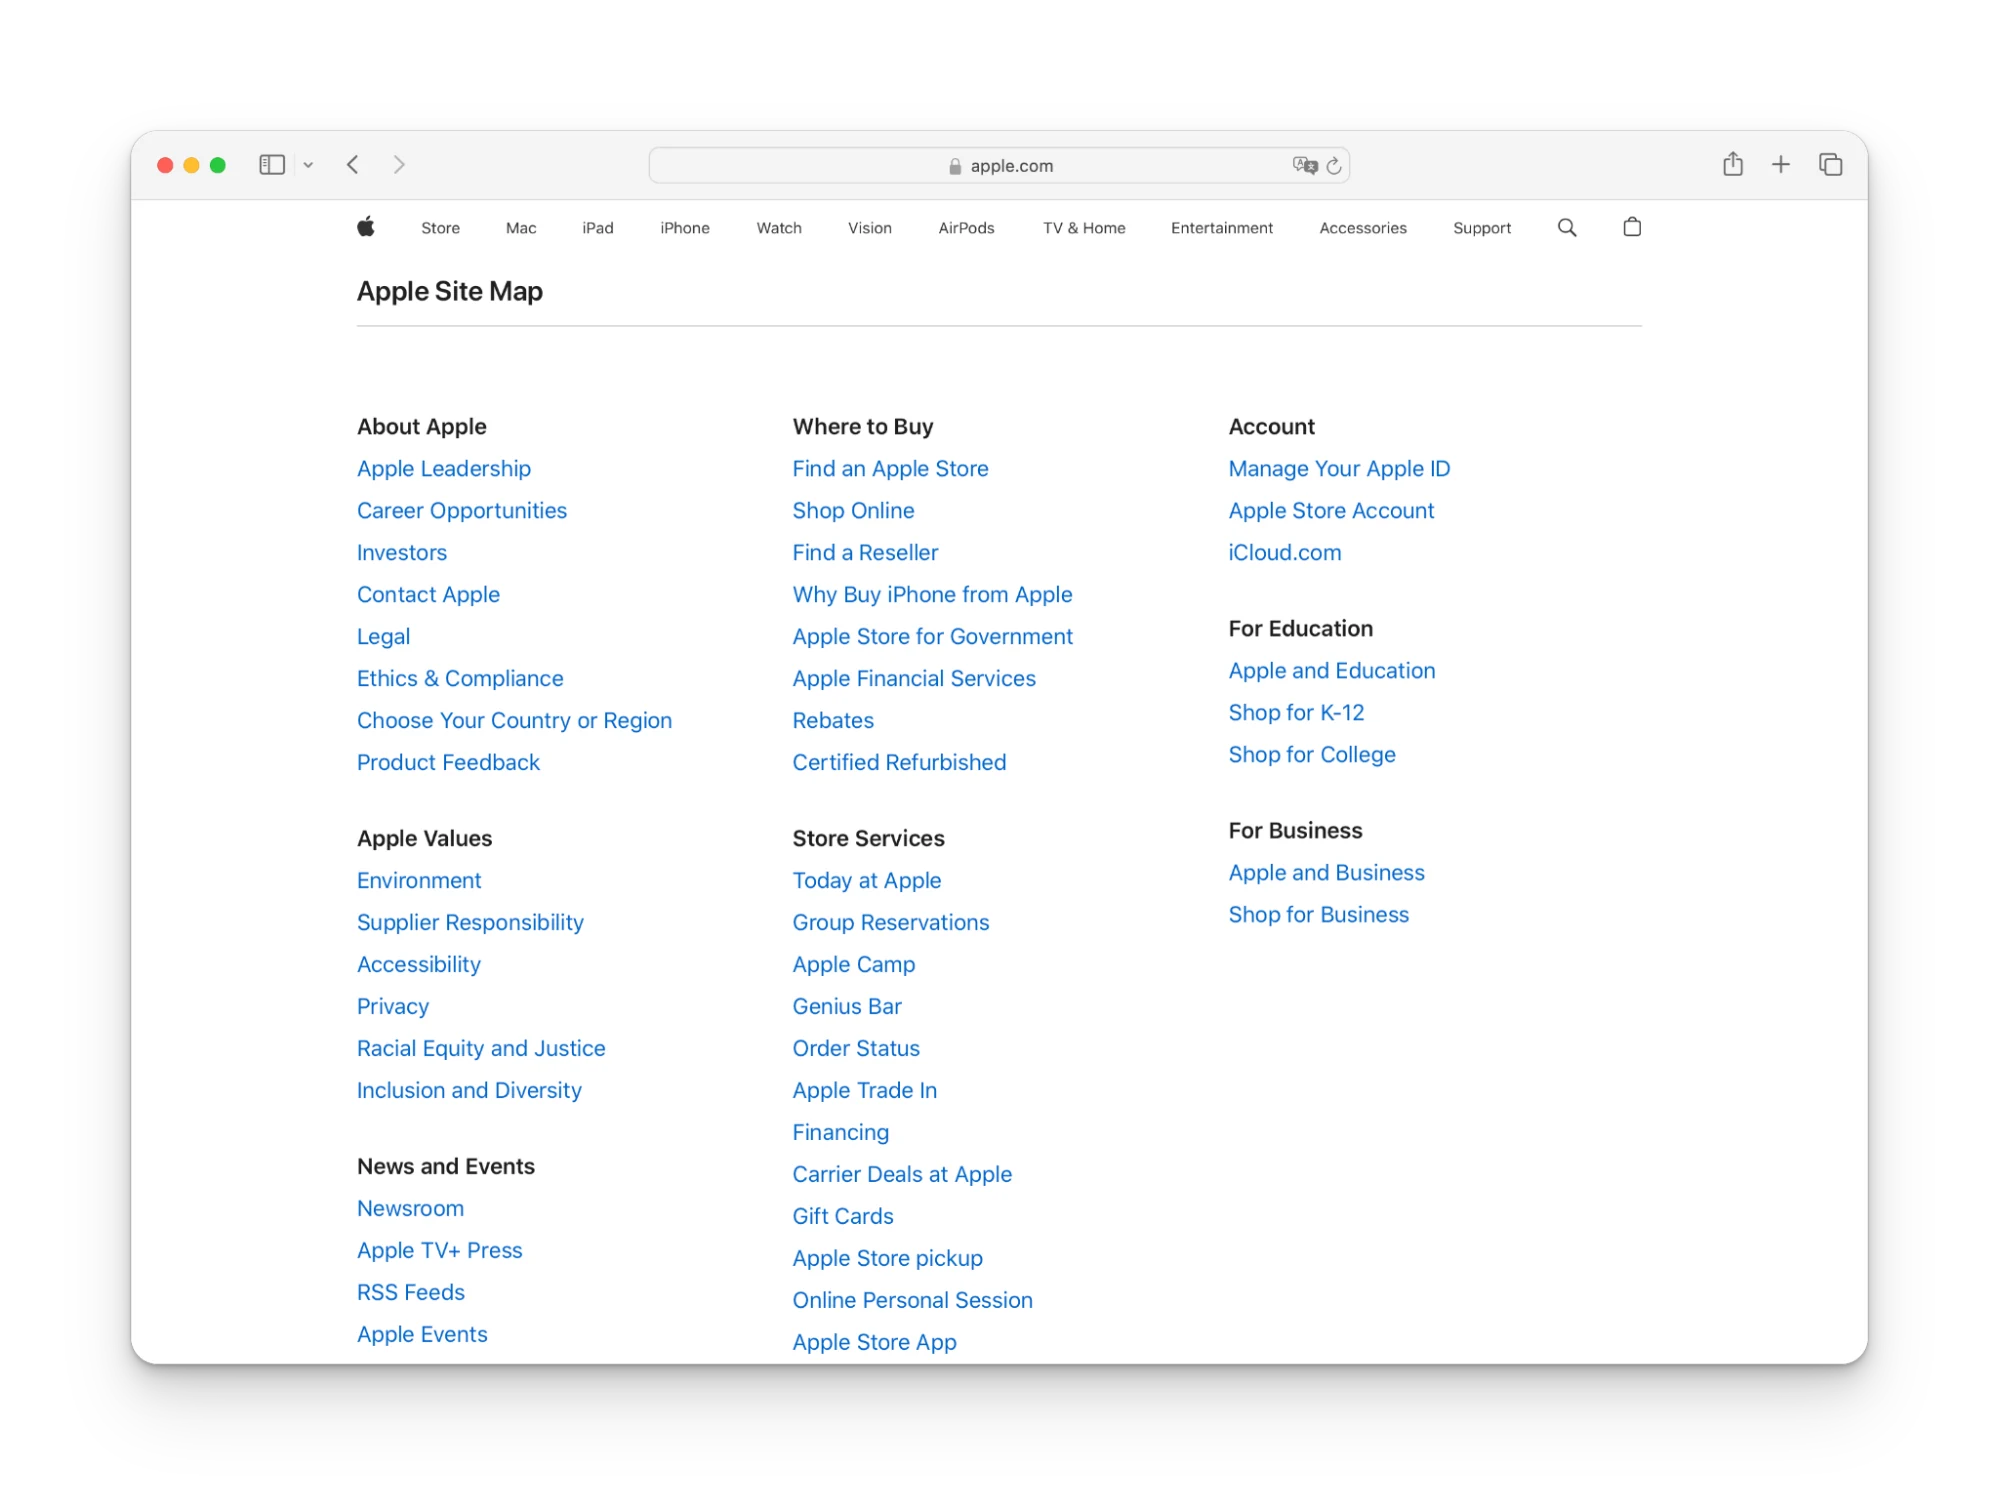This screenshot has height=1496, width=1999.
Task: Open the Entertainment menu item
Action: point(1222,228)
